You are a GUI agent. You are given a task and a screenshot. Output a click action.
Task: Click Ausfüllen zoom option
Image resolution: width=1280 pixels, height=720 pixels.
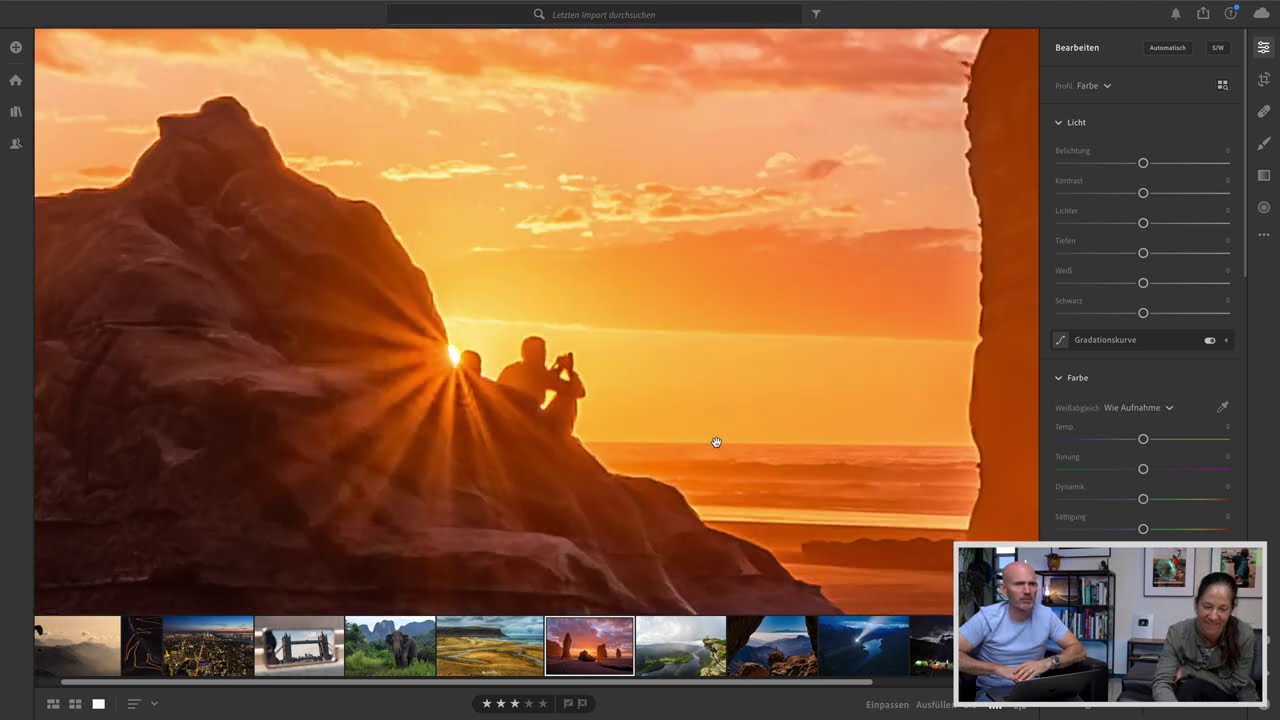tap(935, 705)
